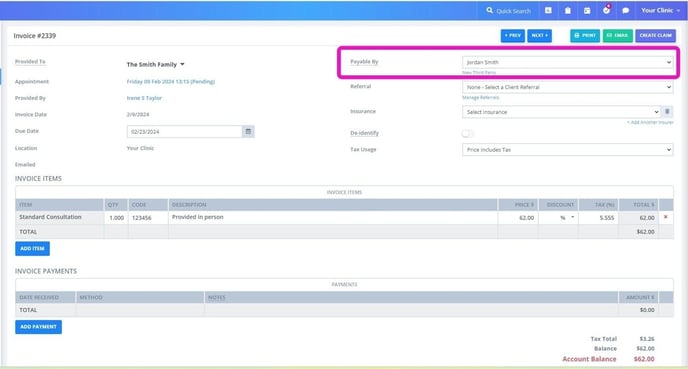This screenshot has width=688, height=369.
Task: Click the tax 5.555 cell
Action: click(x=599, y=218)
